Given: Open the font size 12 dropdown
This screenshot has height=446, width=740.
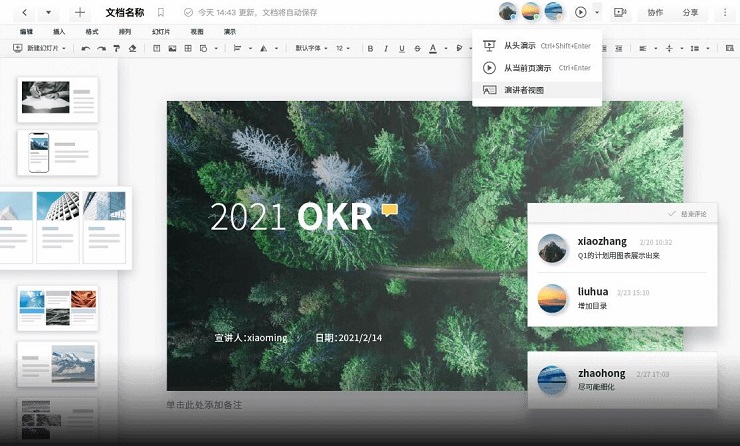Looking at the screenshot, I should 343,48.
